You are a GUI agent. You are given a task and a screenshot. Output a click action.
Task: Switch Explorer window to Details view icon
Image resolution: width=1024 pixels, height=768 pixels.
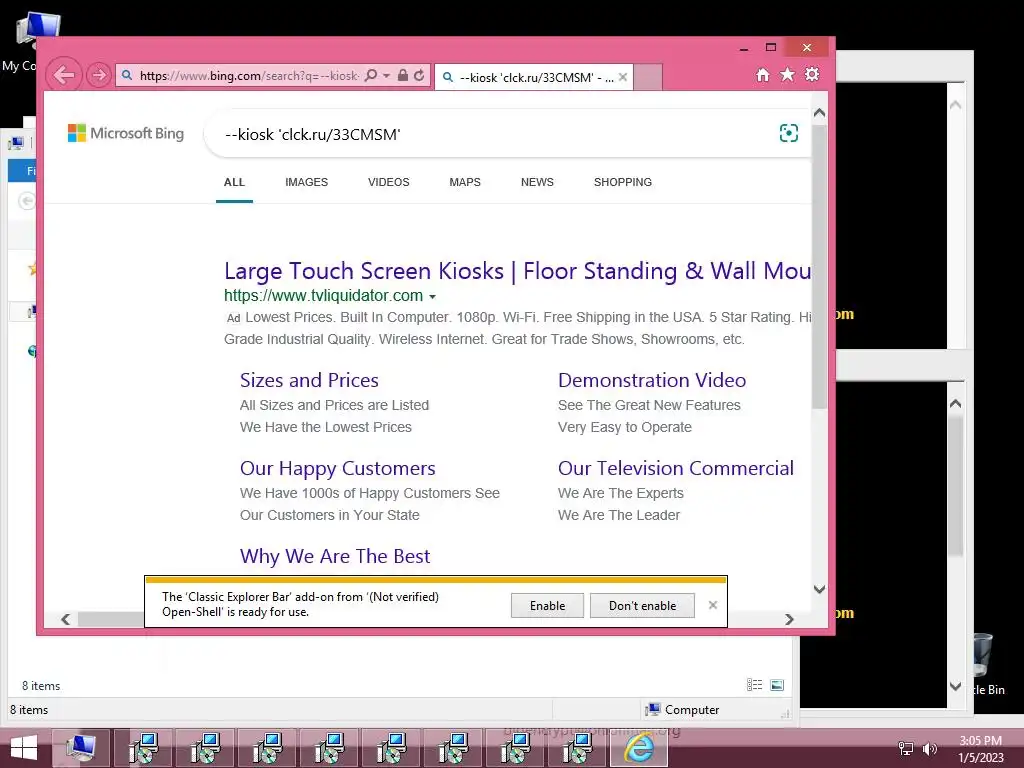(754, 684)
